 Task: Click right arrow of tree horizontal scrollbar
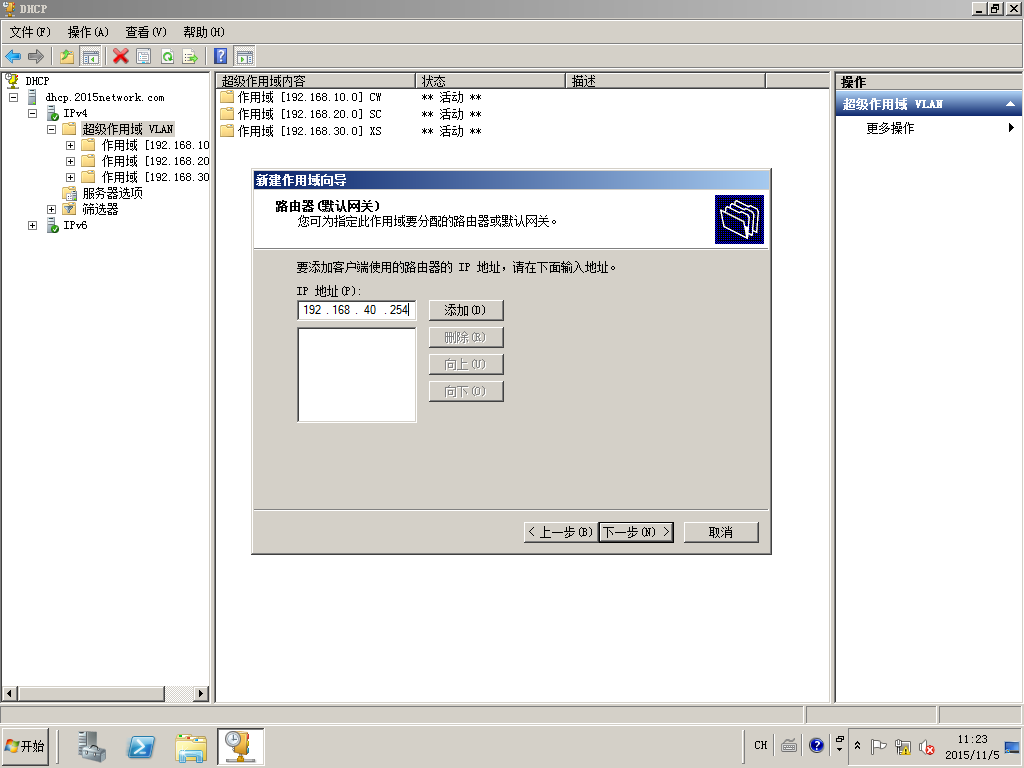[x=201, y=694]
